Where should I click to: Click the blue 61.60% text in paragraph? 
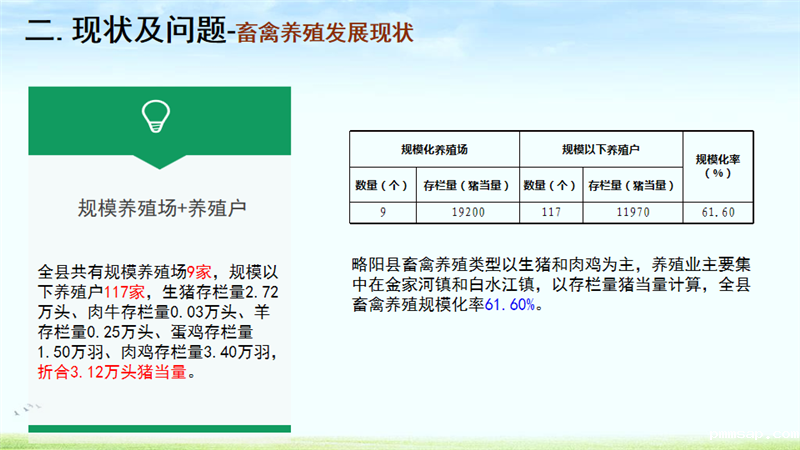pos(514,304)
